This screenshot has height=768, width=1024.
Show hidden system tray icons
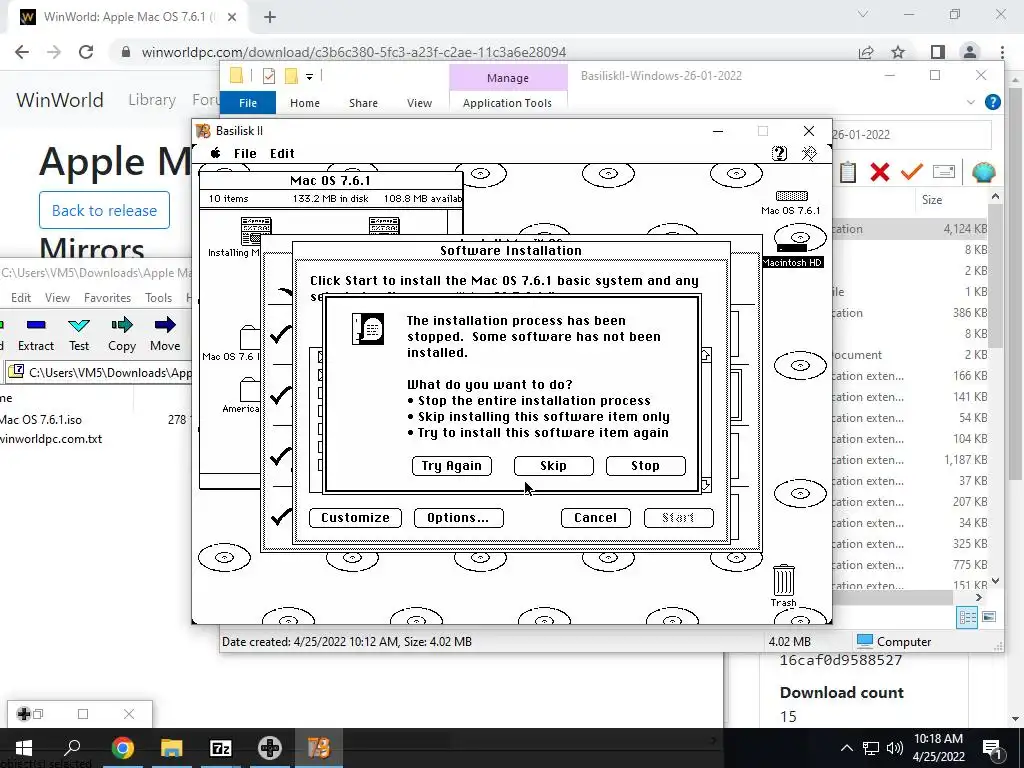click(846, 748)
